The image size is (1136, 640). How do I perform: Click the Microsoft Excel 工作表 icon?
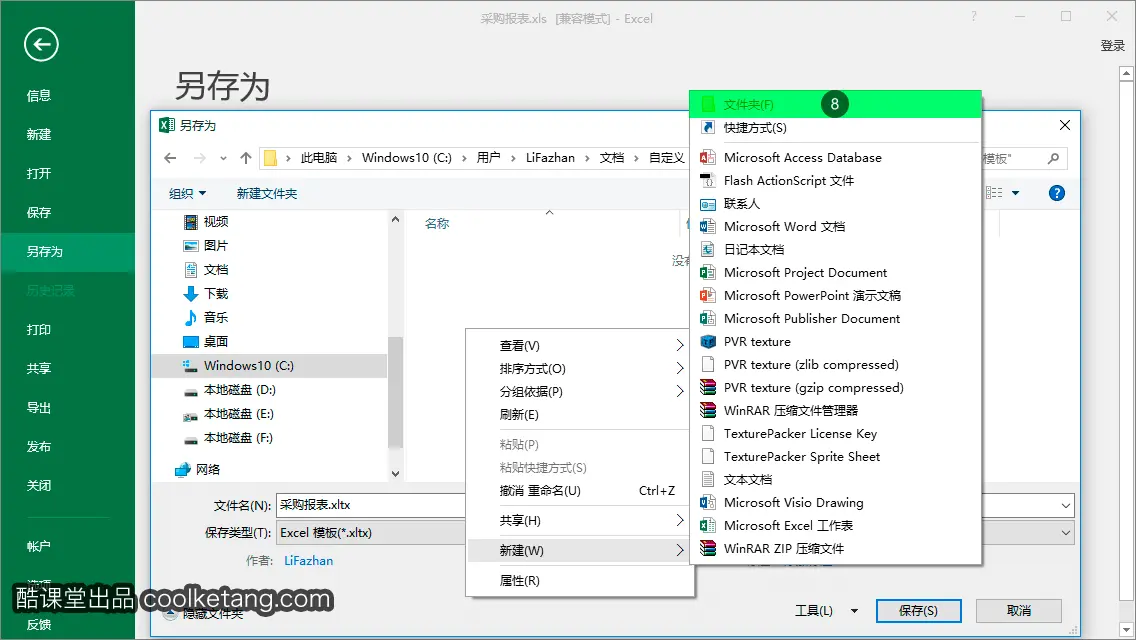(708, 525)
